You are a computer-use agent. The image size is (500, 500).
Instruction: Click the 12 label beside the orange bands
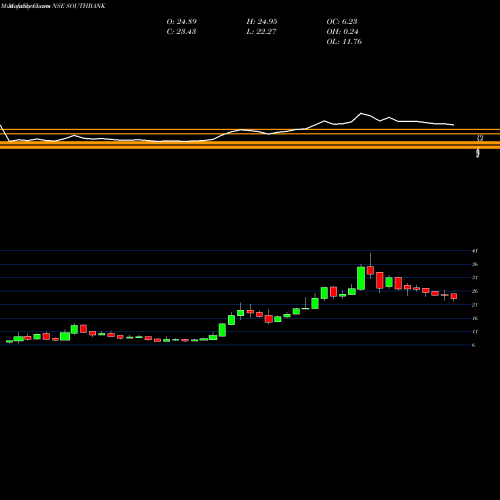[x=480, y=138]
